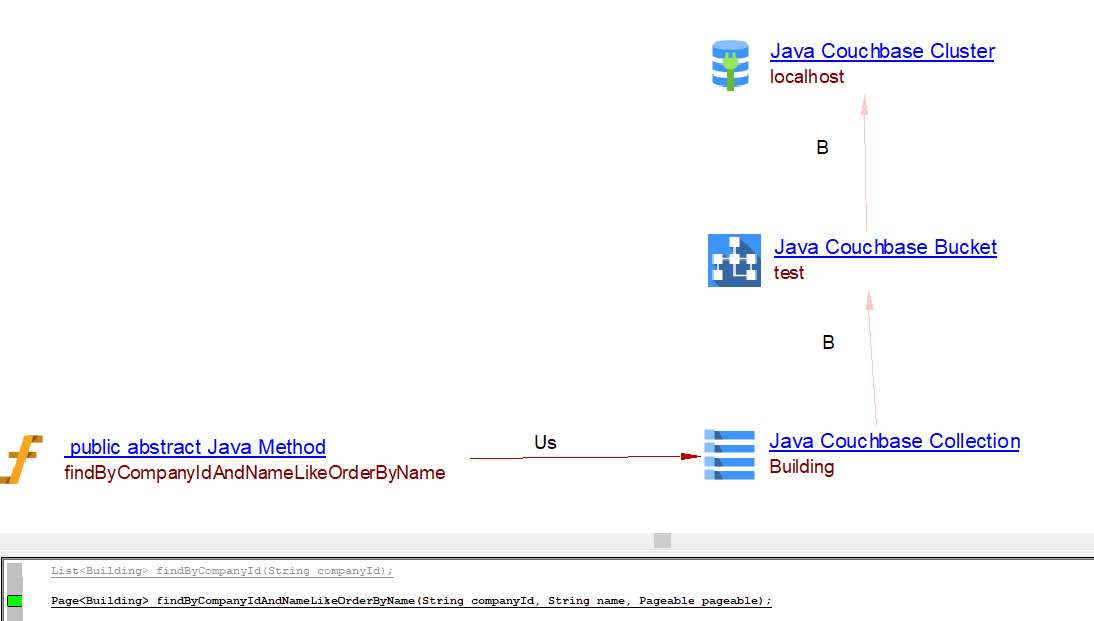Select the 'localhost' cluster name label

[806, 77]
